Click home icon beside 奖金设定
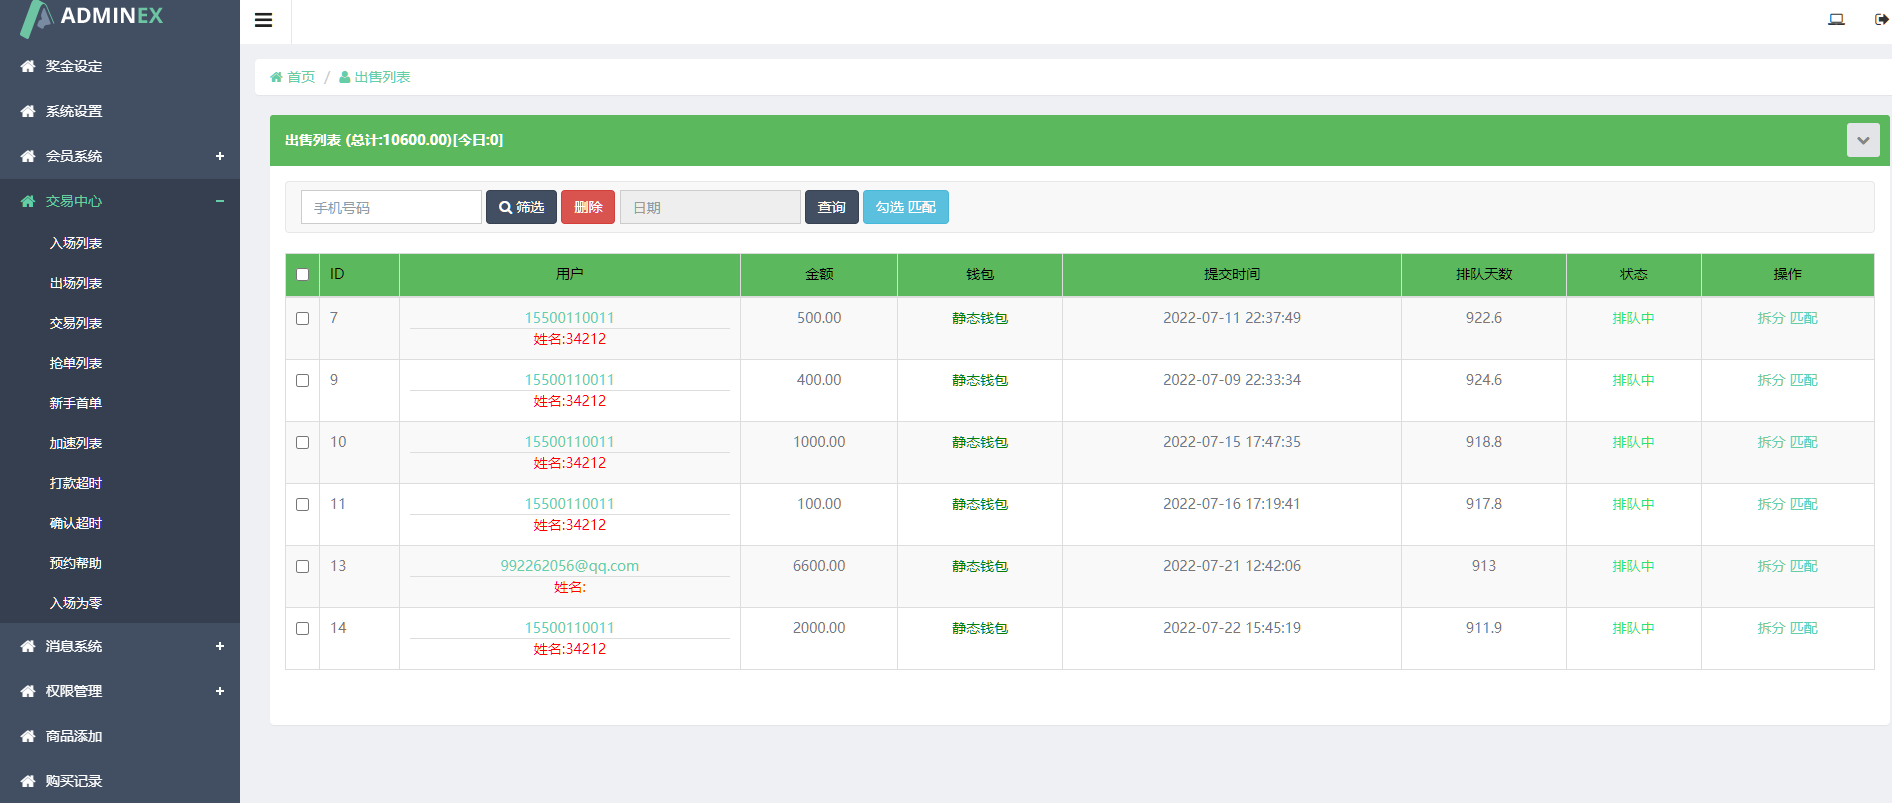Viewport: 1892px width, 803px height. [28, 66]
